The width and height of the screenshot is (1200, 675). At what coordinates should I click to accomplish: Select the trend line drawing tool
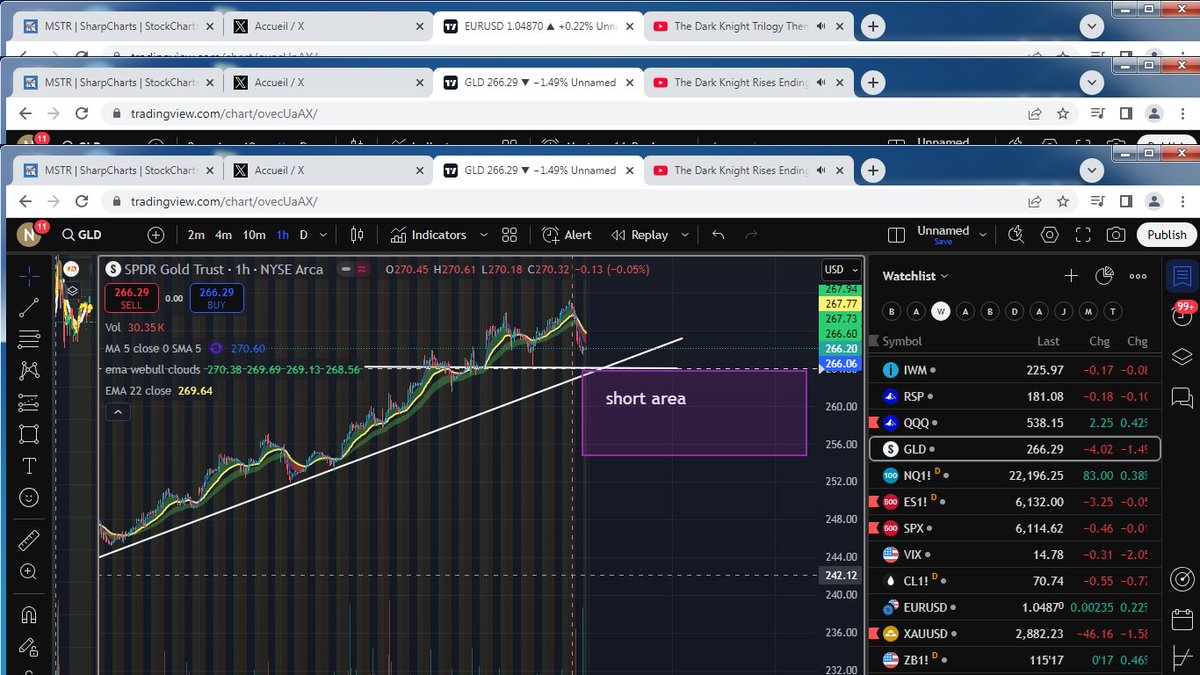click(29, 307)
